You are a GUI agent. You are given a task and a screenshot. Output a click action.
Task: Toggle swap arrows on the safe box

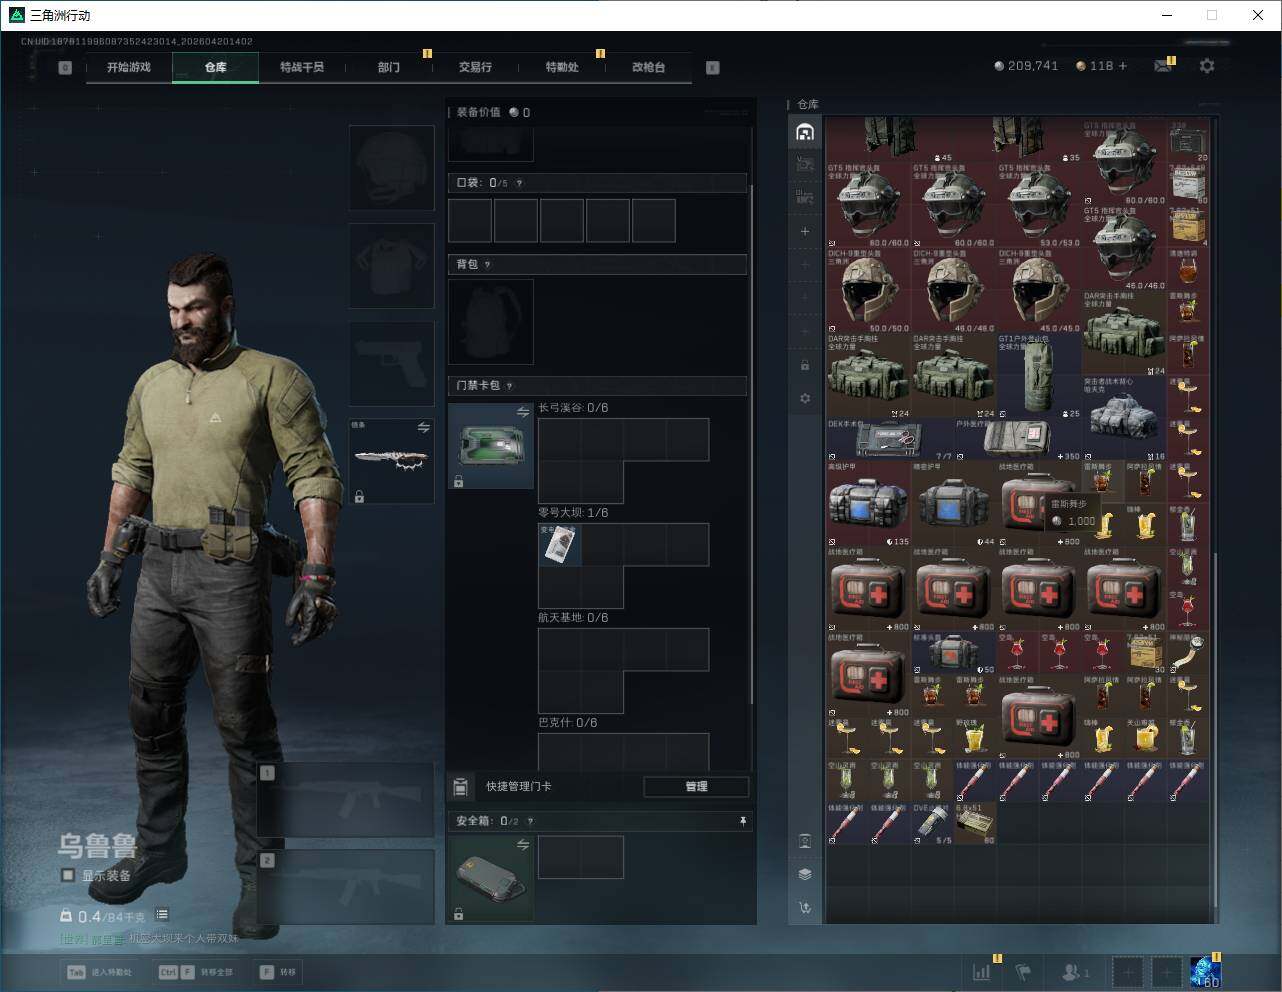coord(522,845)
